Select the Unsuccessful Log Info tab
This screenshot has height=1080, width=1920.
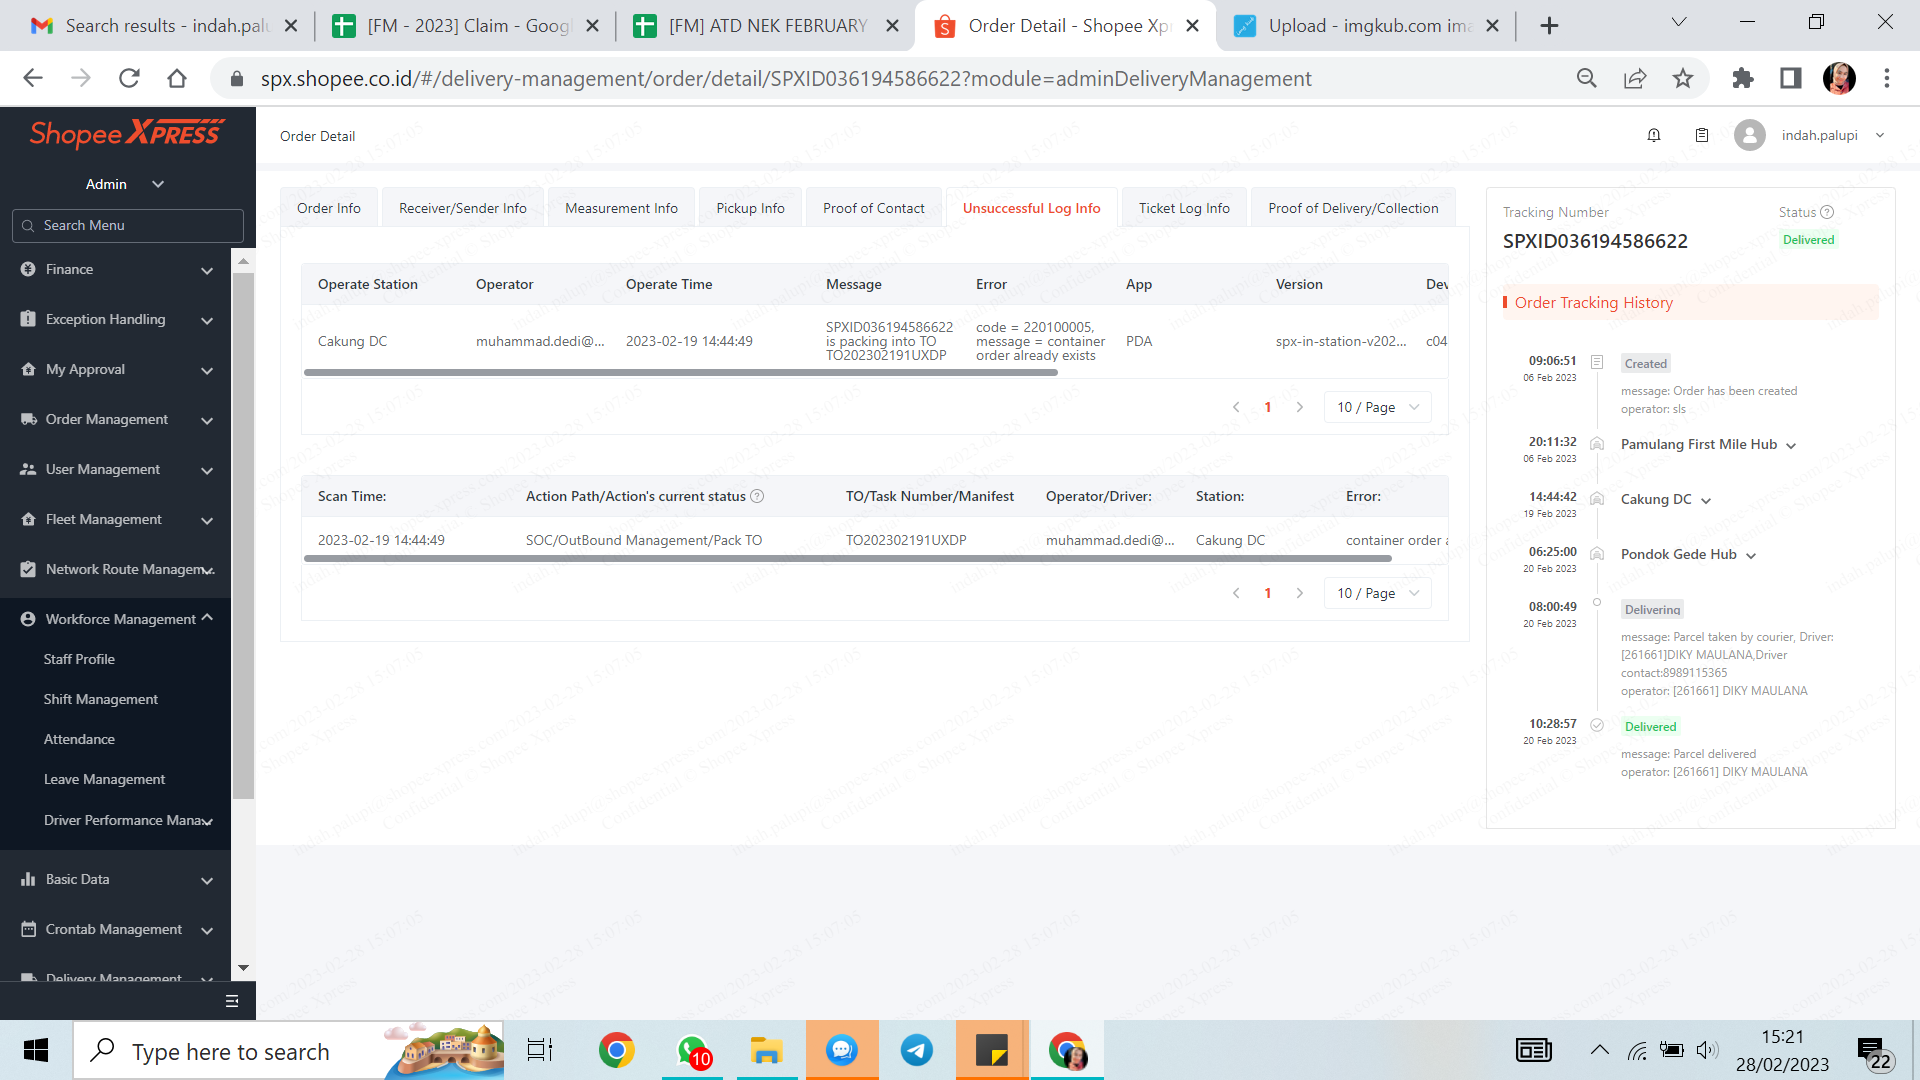[x=1031, y=208]
